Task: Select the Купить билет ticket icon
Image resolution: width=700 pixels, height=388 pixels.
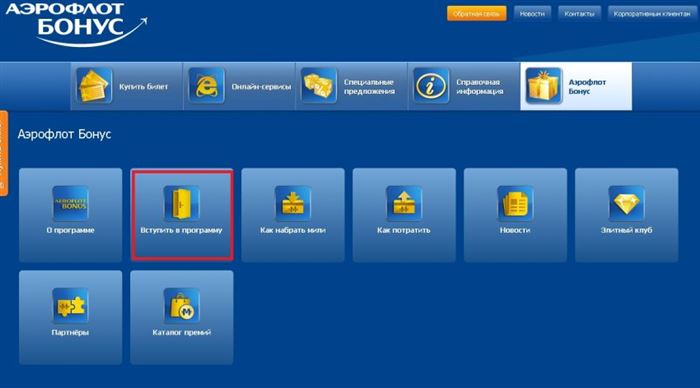Action: (x=94, y=86)
